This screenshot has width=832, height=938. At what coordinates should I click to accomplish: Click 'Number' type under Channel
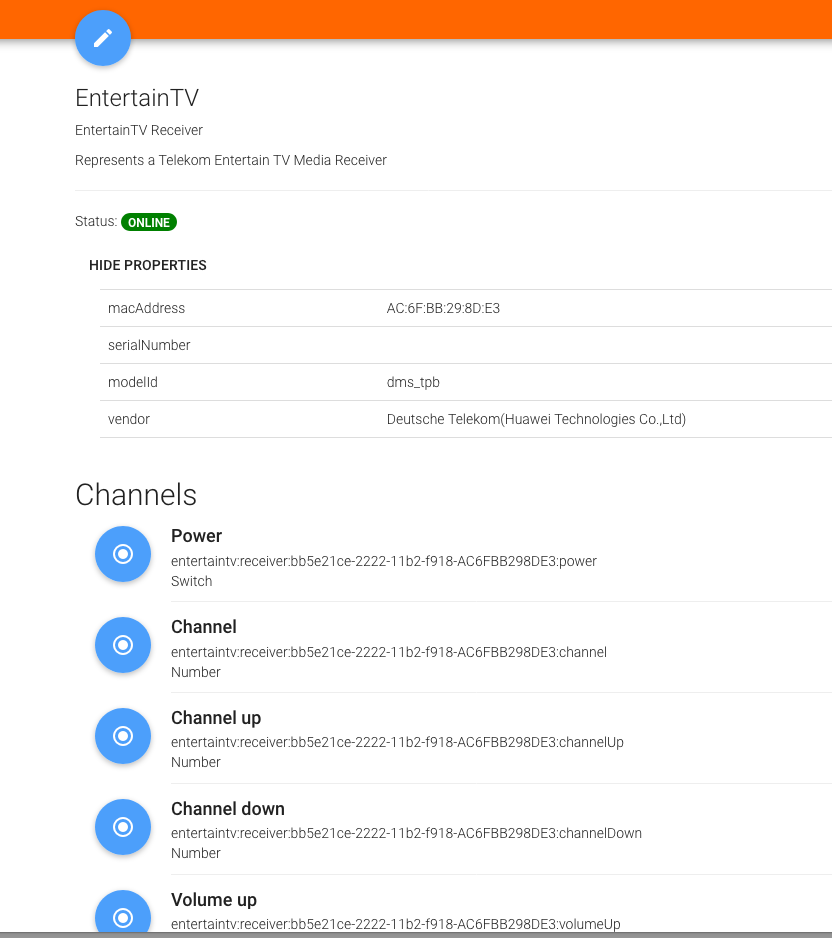(x=196, y=672)
